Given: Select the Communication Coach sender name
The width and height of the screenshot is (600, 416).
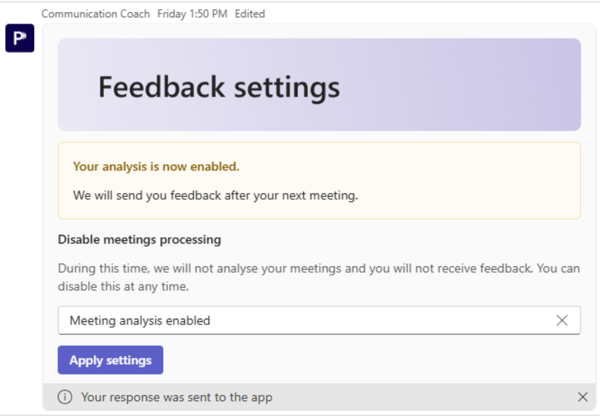Looking at the screenshot, I should 96,14.
